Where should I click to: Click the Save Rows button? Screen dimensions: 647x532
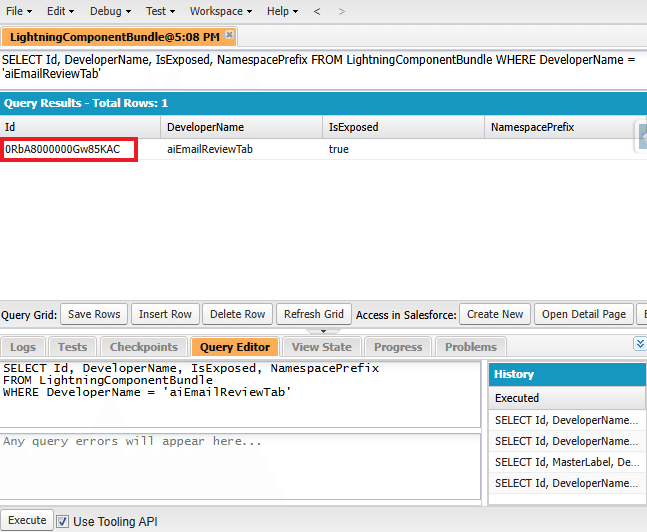click(x=94, y=314)
